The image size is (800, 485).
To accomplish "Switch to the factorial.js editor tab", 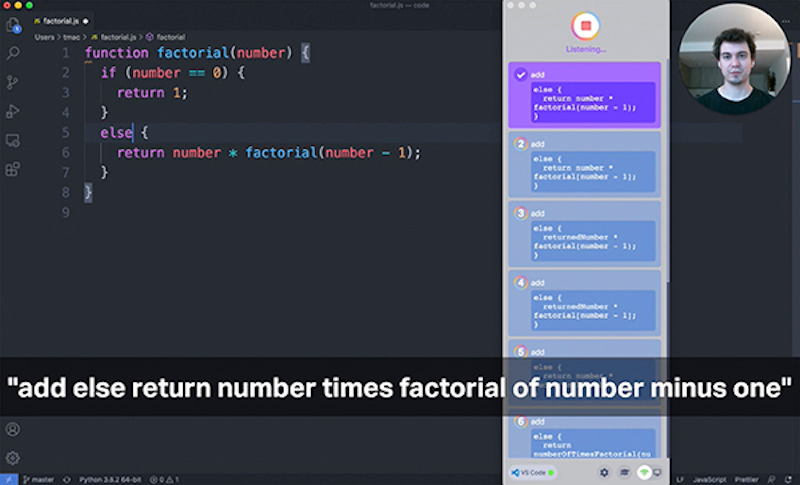I will click(62, 20).
